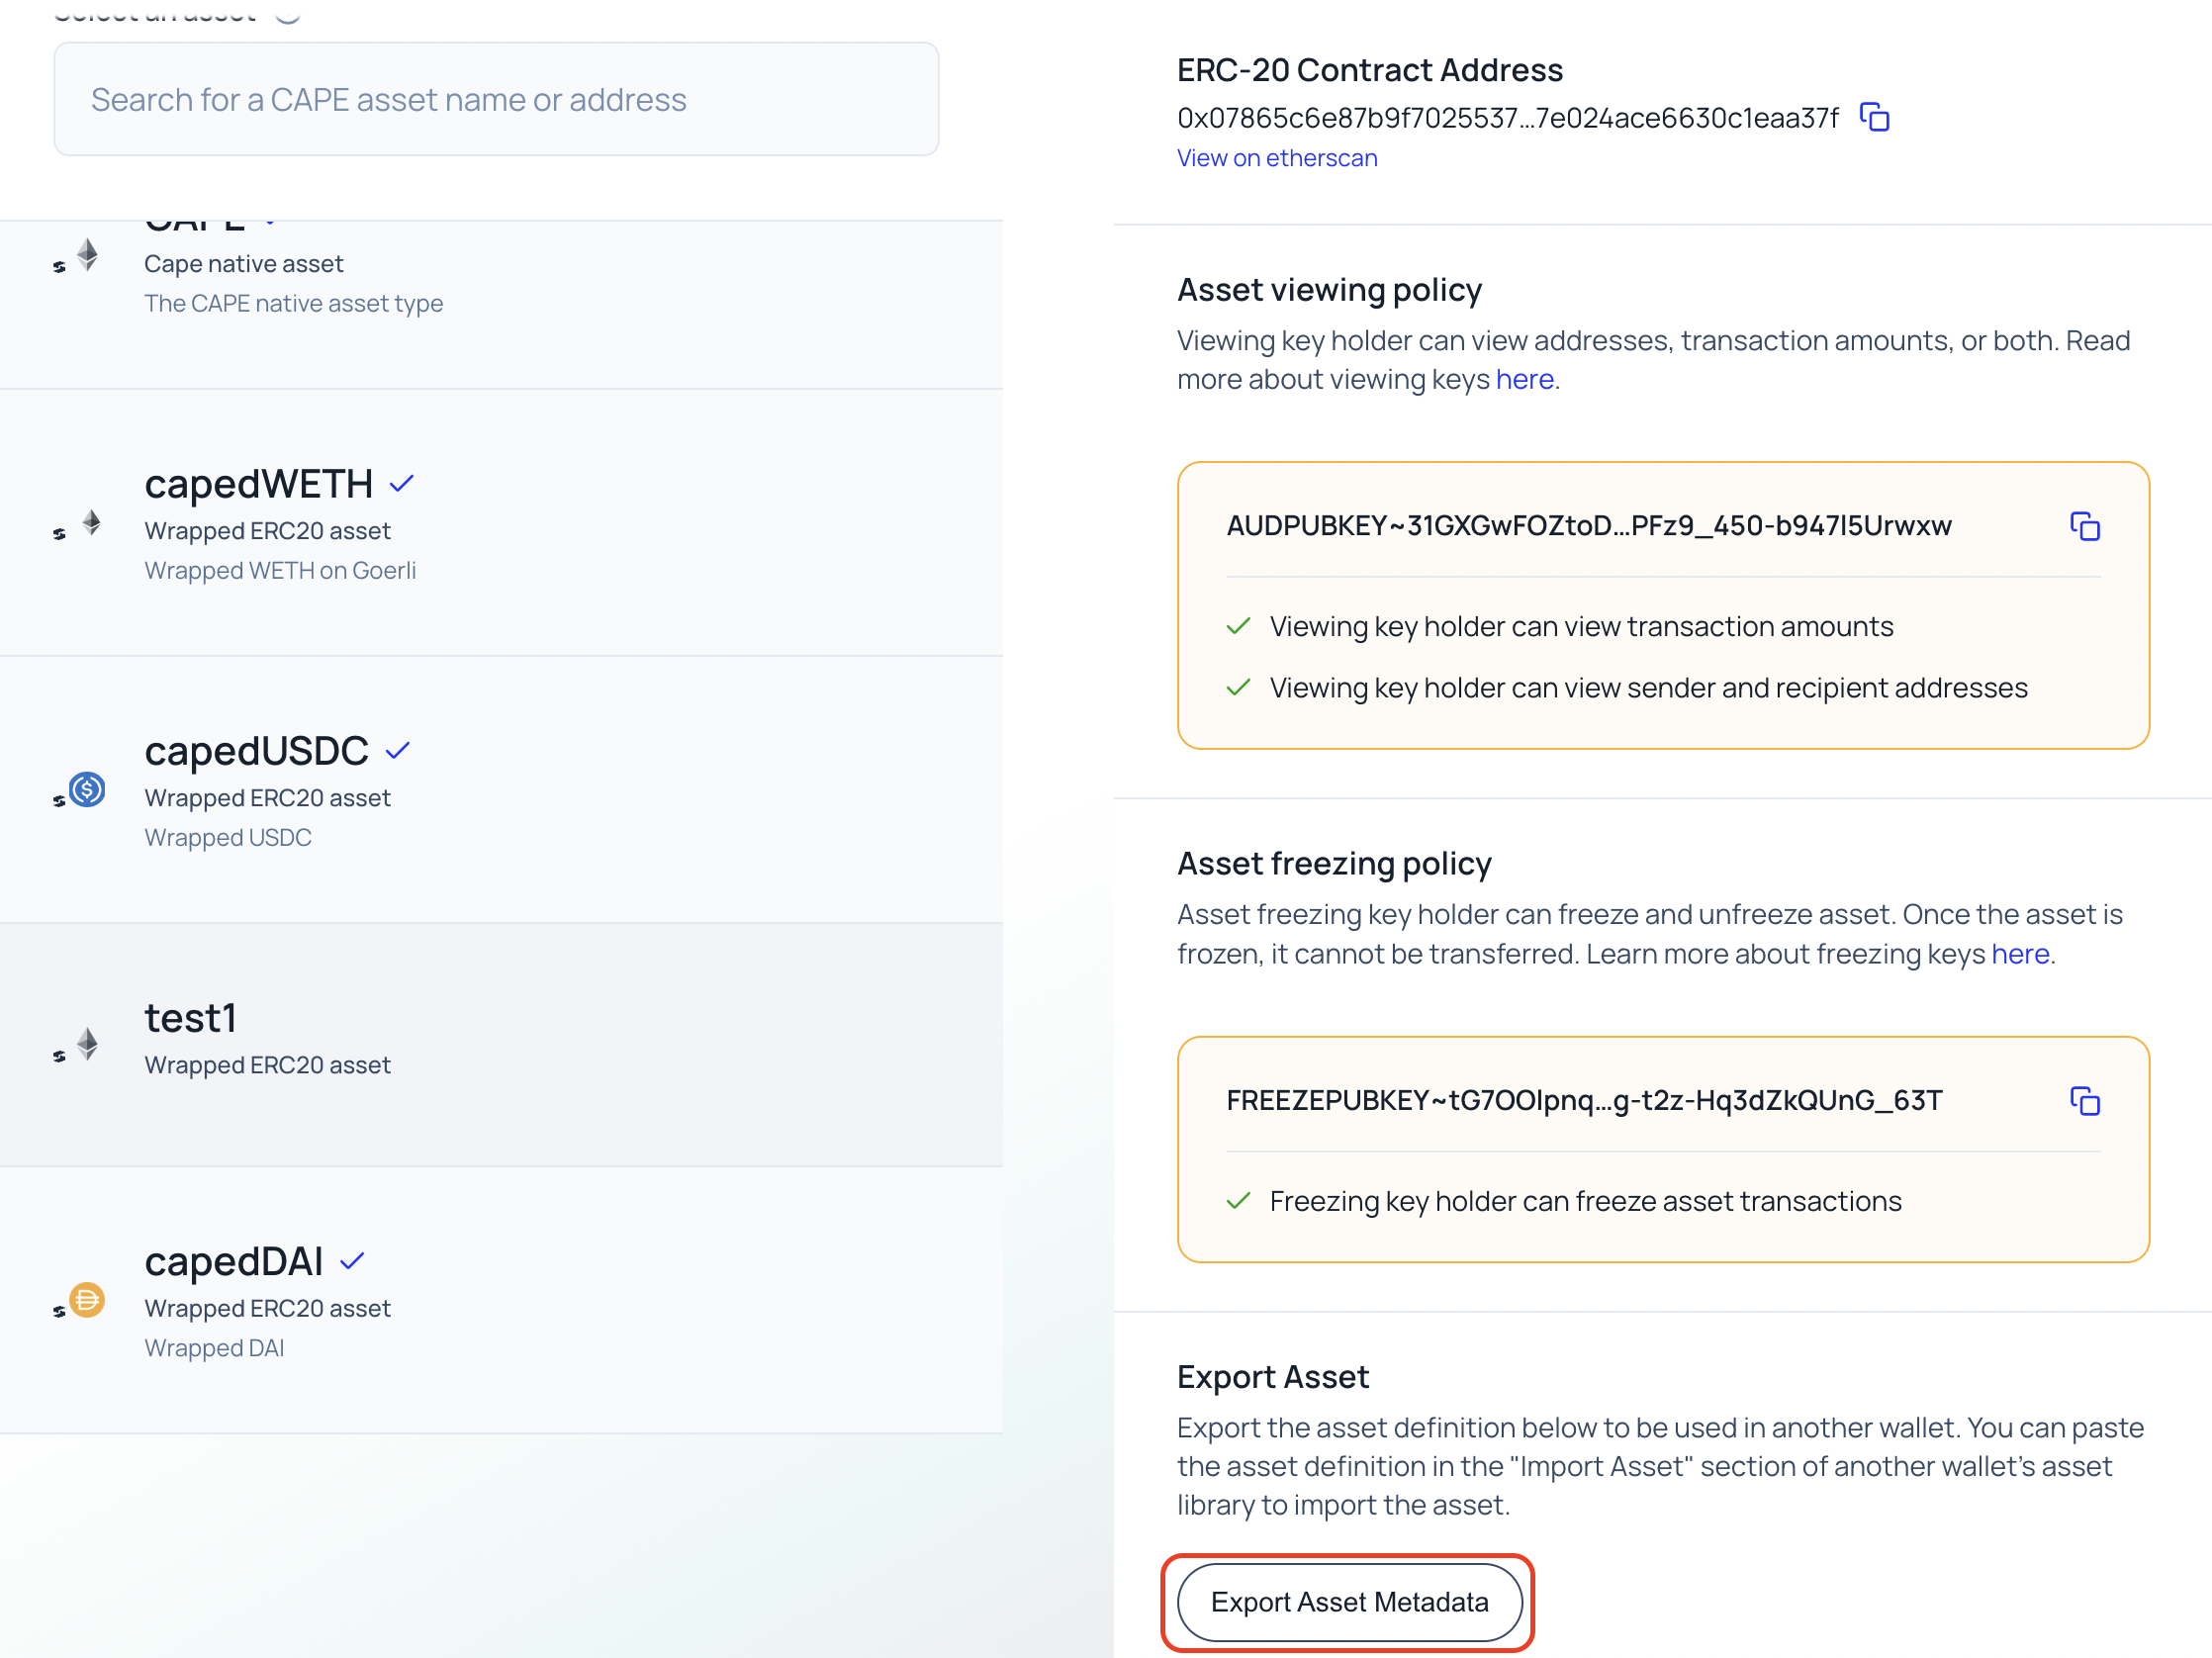Image resolution: width=2212 pixels, height=1658 pixels.
Task: Click the capedDAI coin icon
Action: pyautogui.click(x=87, y=1300)
